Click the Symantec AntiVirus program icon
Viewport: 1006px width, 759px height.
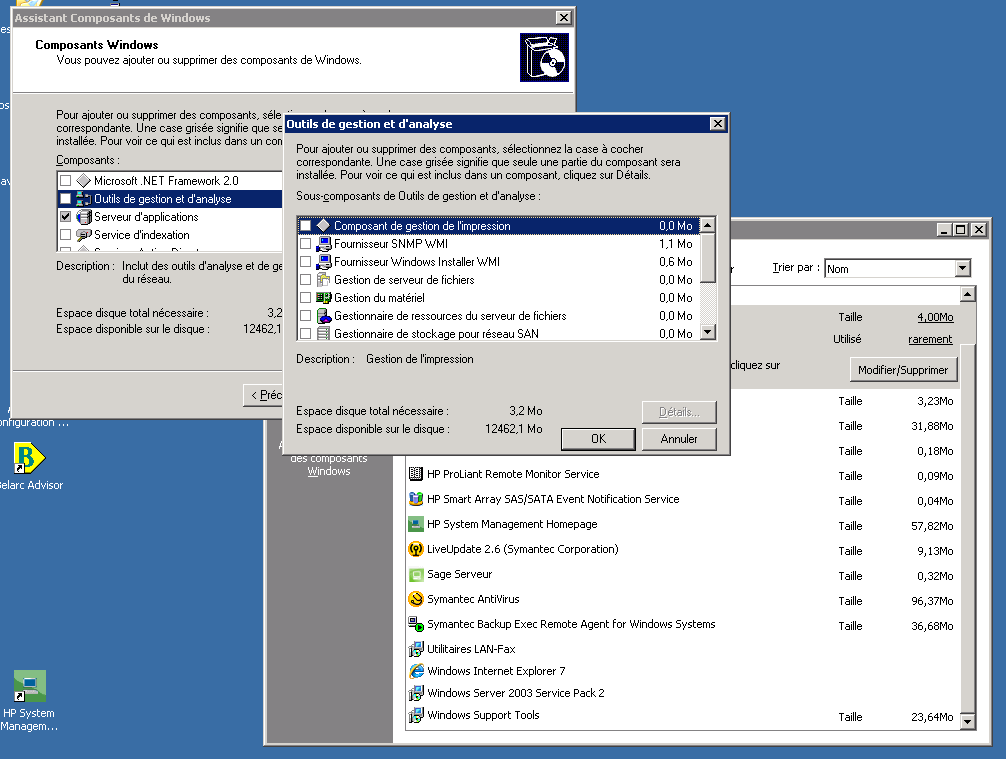(x=416, y=599)
